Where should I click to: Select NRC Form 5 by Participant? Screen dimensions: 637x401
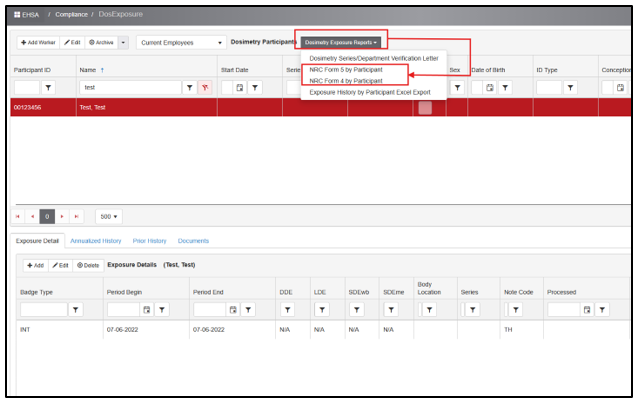(x=346, y=70)
